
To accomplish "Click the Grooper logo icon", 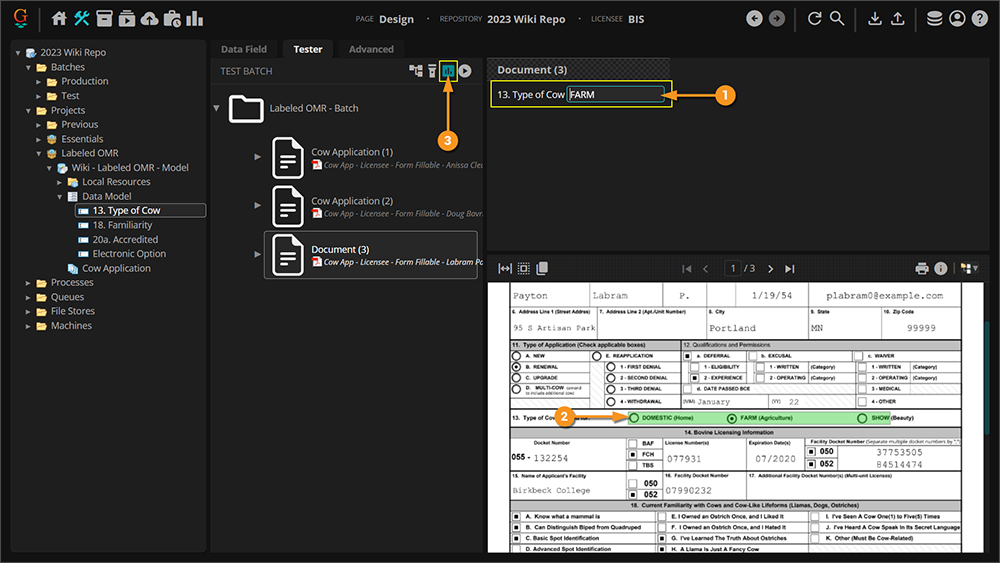I will [x=21, y=18].
